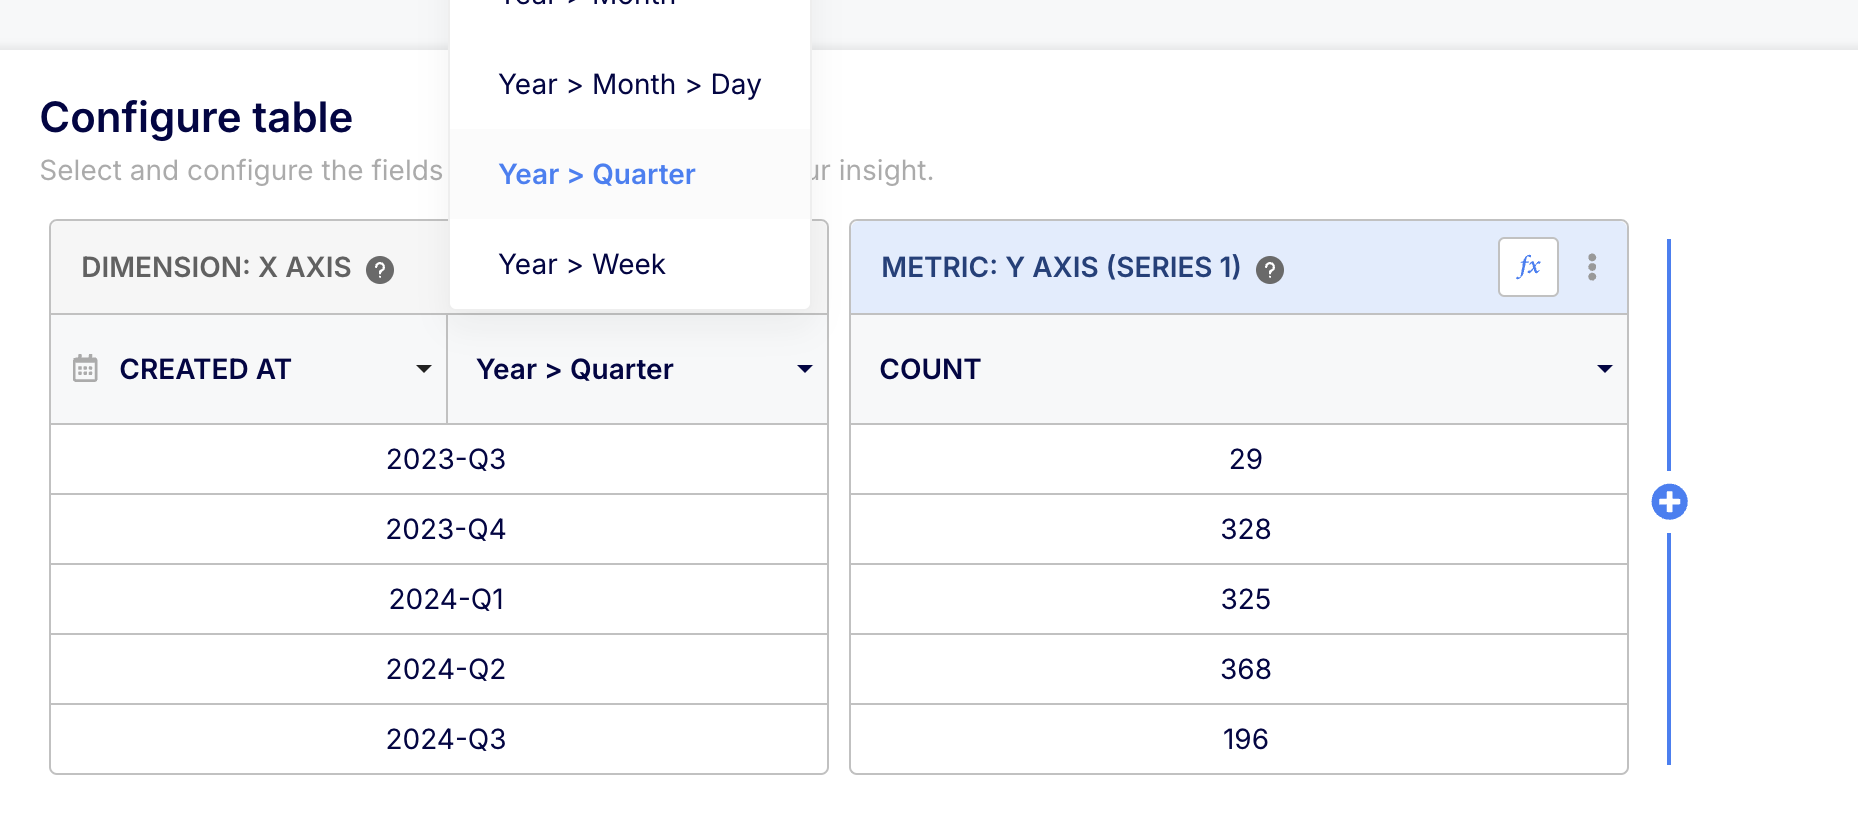Viewport: 1858px width, 836px height.
Task: Click the 2024-Q3 dimension cell
Action: (x=446, y=739)
